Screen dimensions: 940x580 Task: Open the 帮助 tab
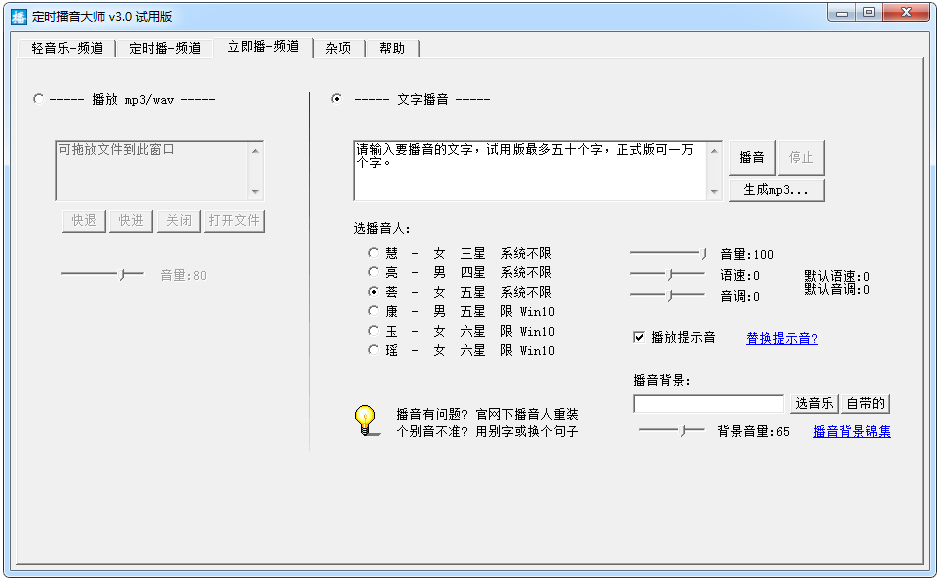point(392,48)
